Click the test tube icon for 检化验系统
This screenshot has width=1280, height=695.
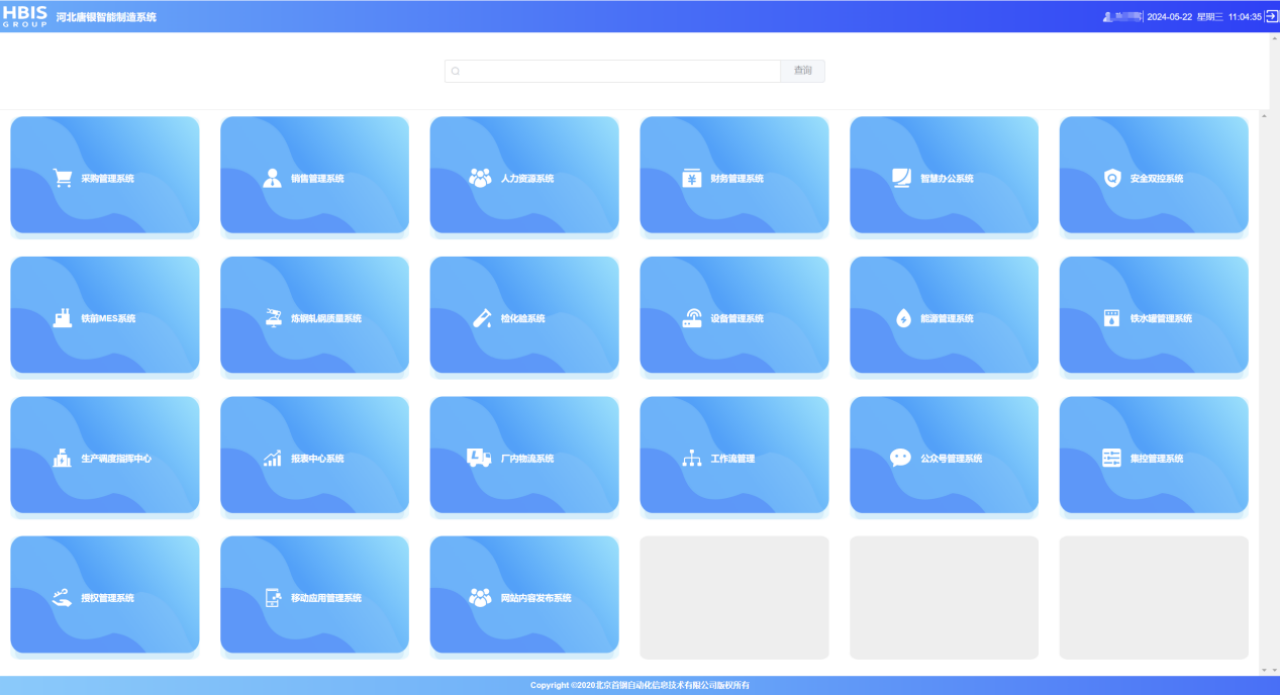click(481, 318)
